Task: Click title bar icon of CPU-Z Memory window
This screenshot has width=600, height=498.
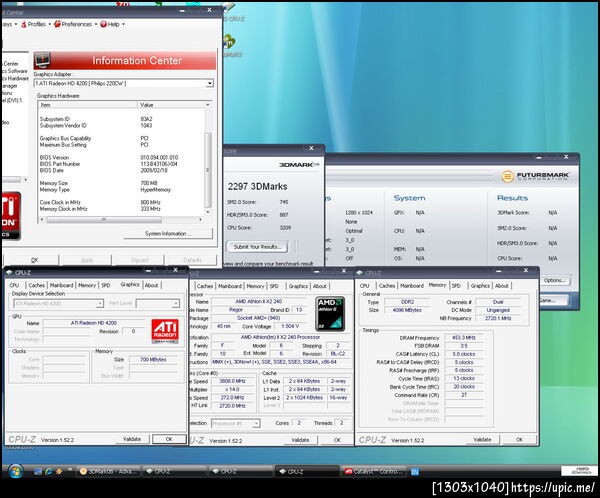Action: pyautogui.click(x=360, y=273)
